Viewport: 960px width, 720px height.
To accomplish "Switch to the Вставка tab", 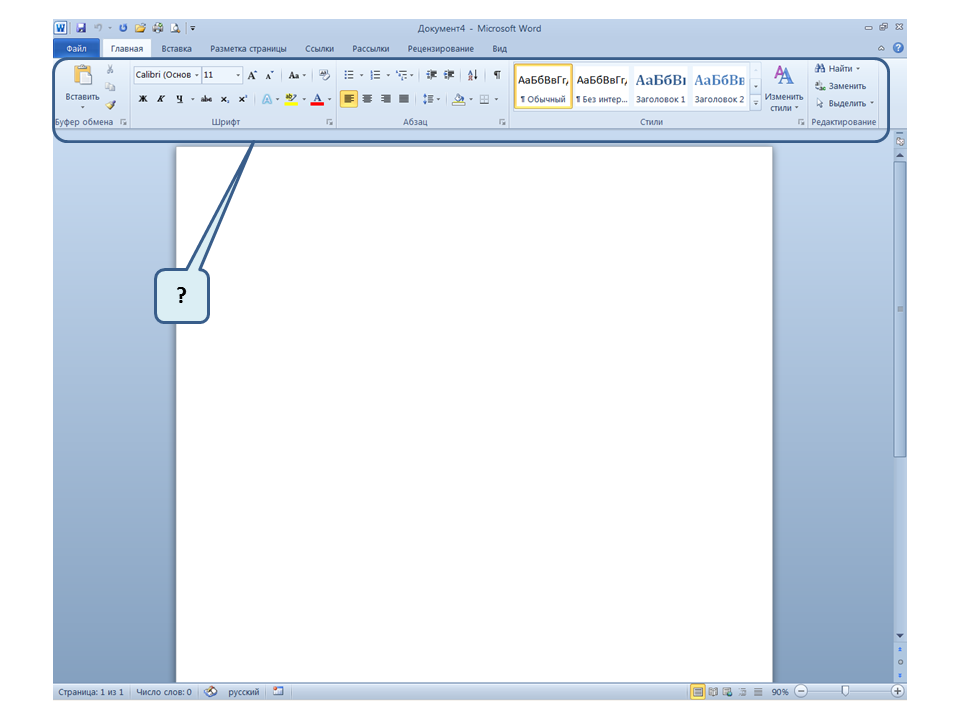I will click(177, 48).
